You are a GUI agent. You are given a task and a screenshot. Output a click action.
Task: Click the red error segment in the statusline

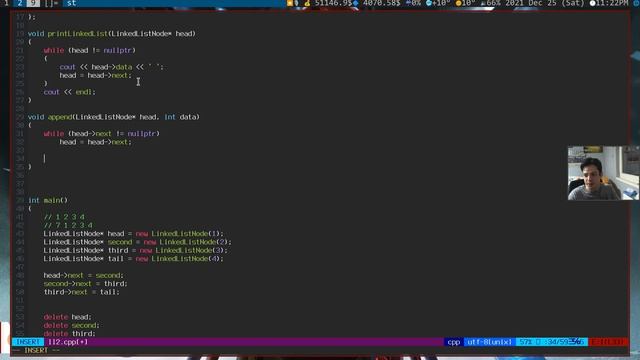tap(608, 342)
